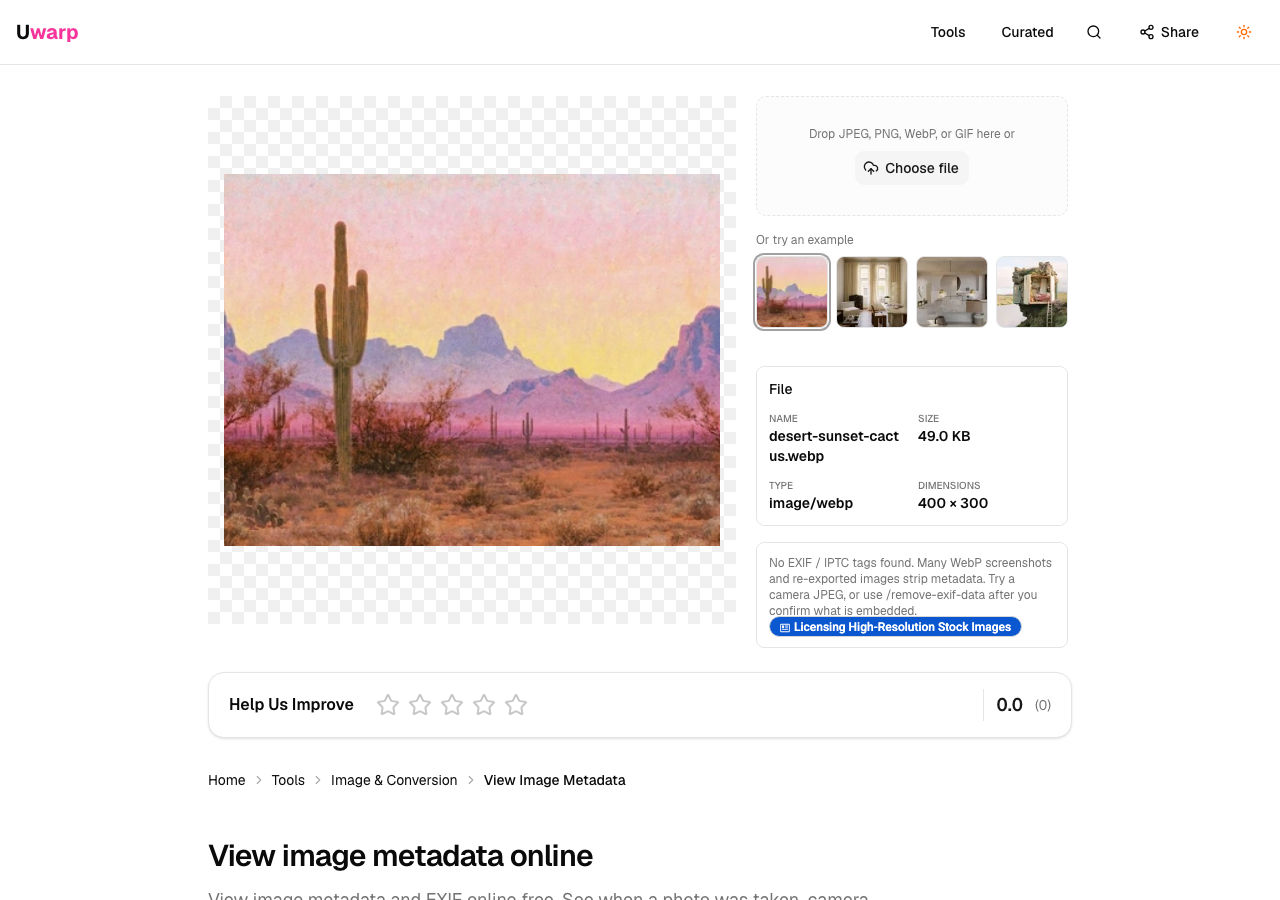Select the cliffside house example thumbnail
Screen dimensions: 1280x900
pyautogui.click(x=1032, y=292)
